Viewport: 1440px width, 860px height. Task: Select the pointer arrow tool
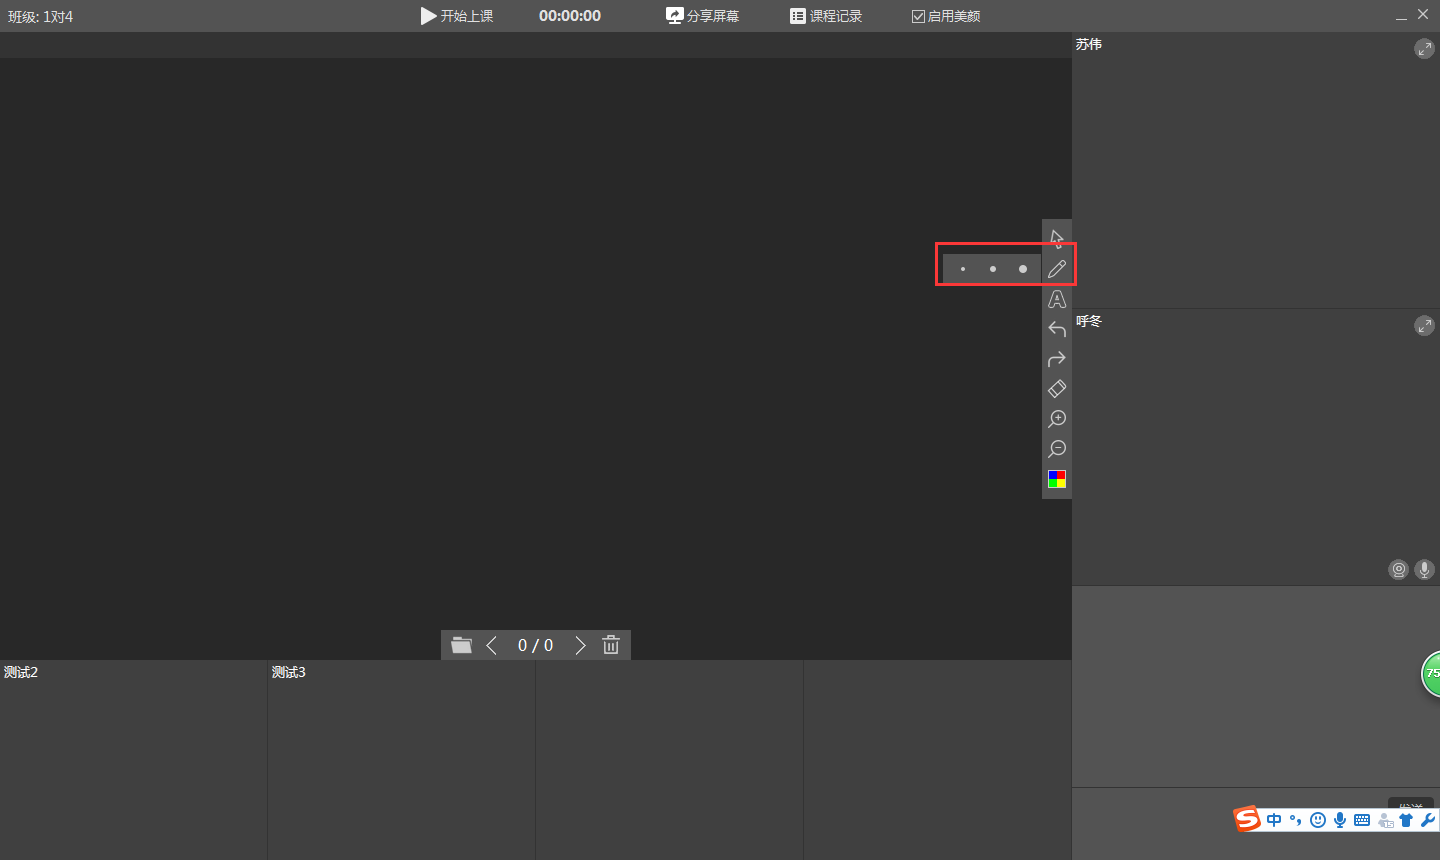coord(1057,238)
